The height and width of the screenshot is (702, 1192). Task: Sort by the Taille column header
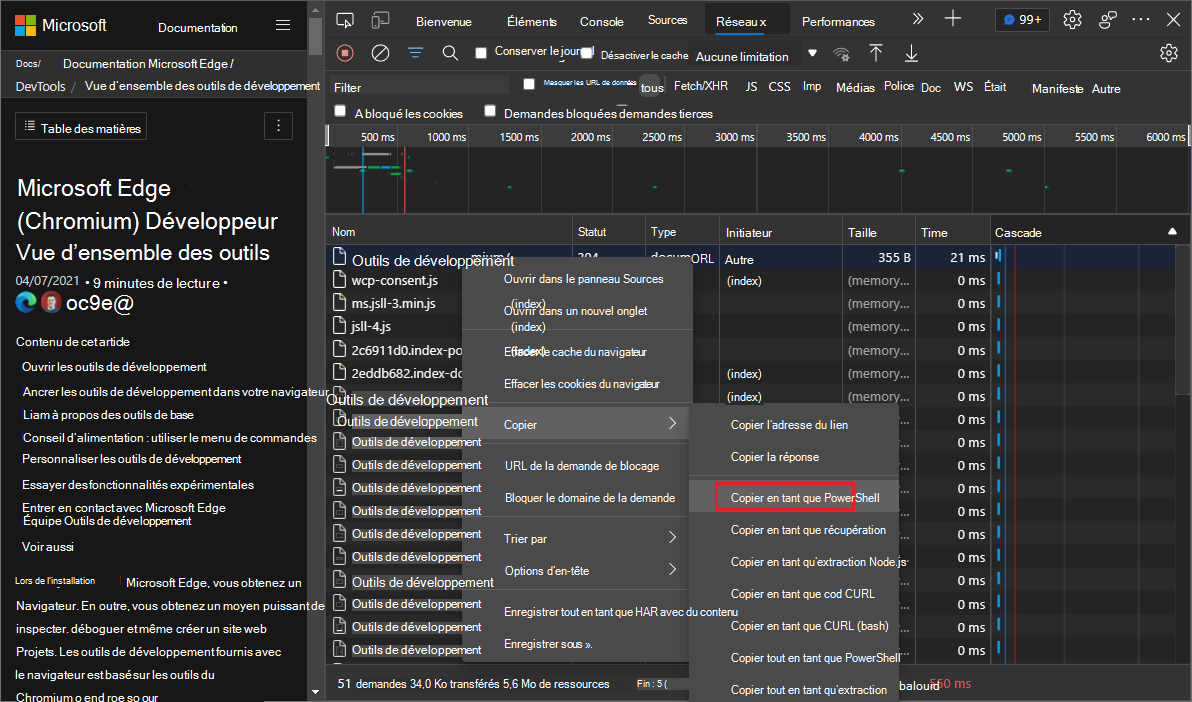pos(878,232)
